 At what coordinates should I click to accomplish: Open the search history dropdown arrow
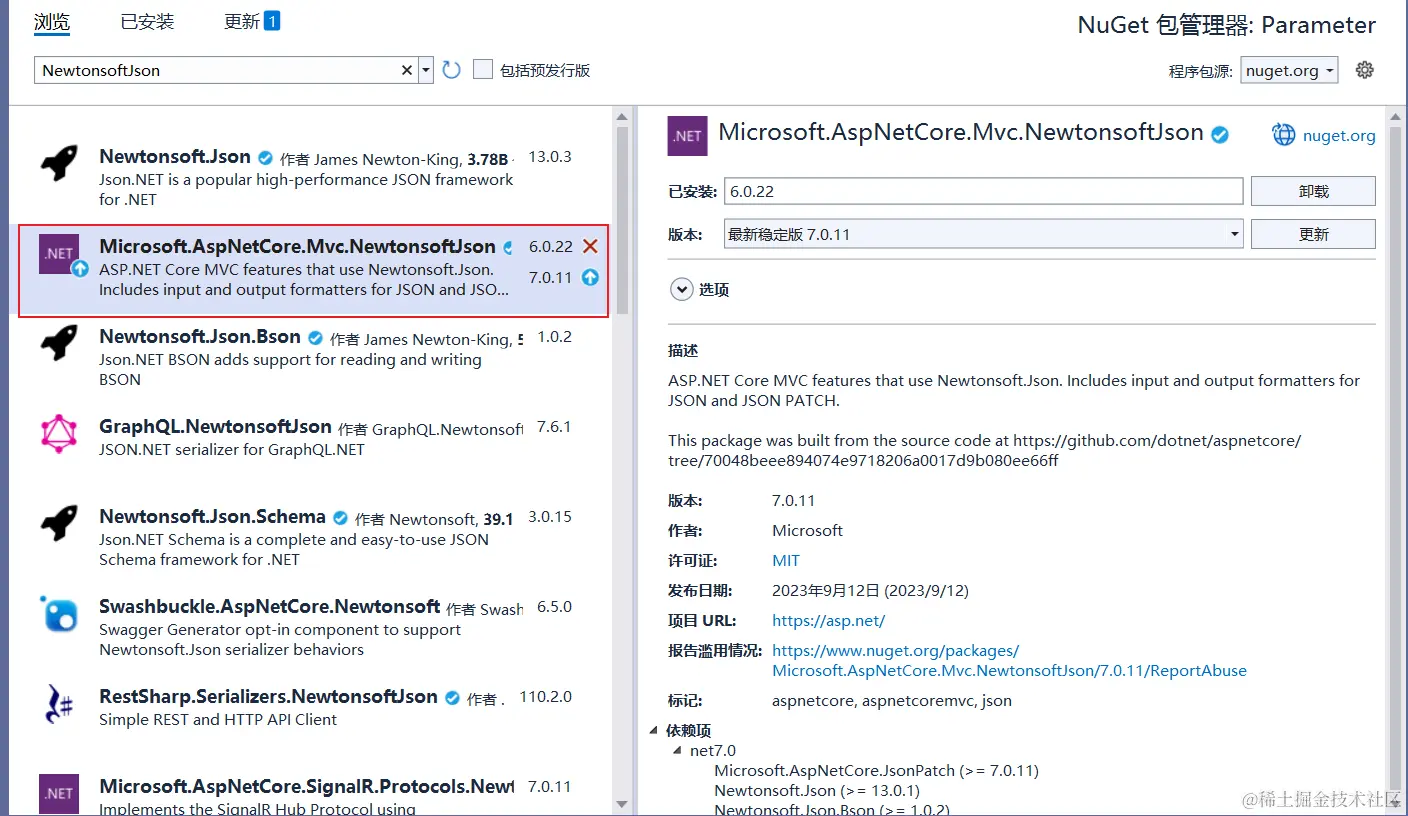(x=426, y=70)
